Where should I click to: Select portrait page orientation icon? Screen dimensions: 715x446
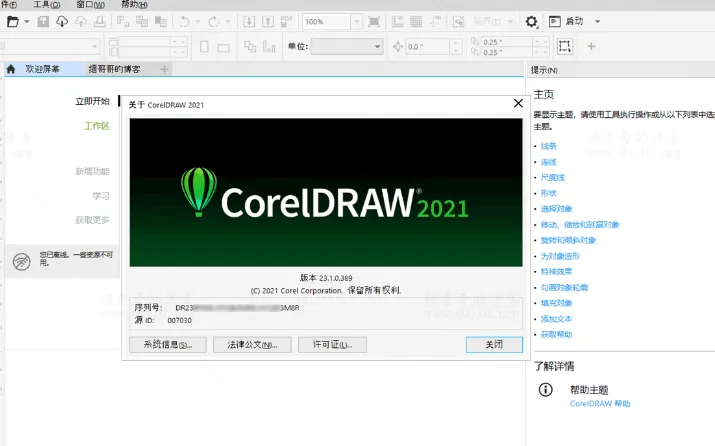(x=204, y=47)
